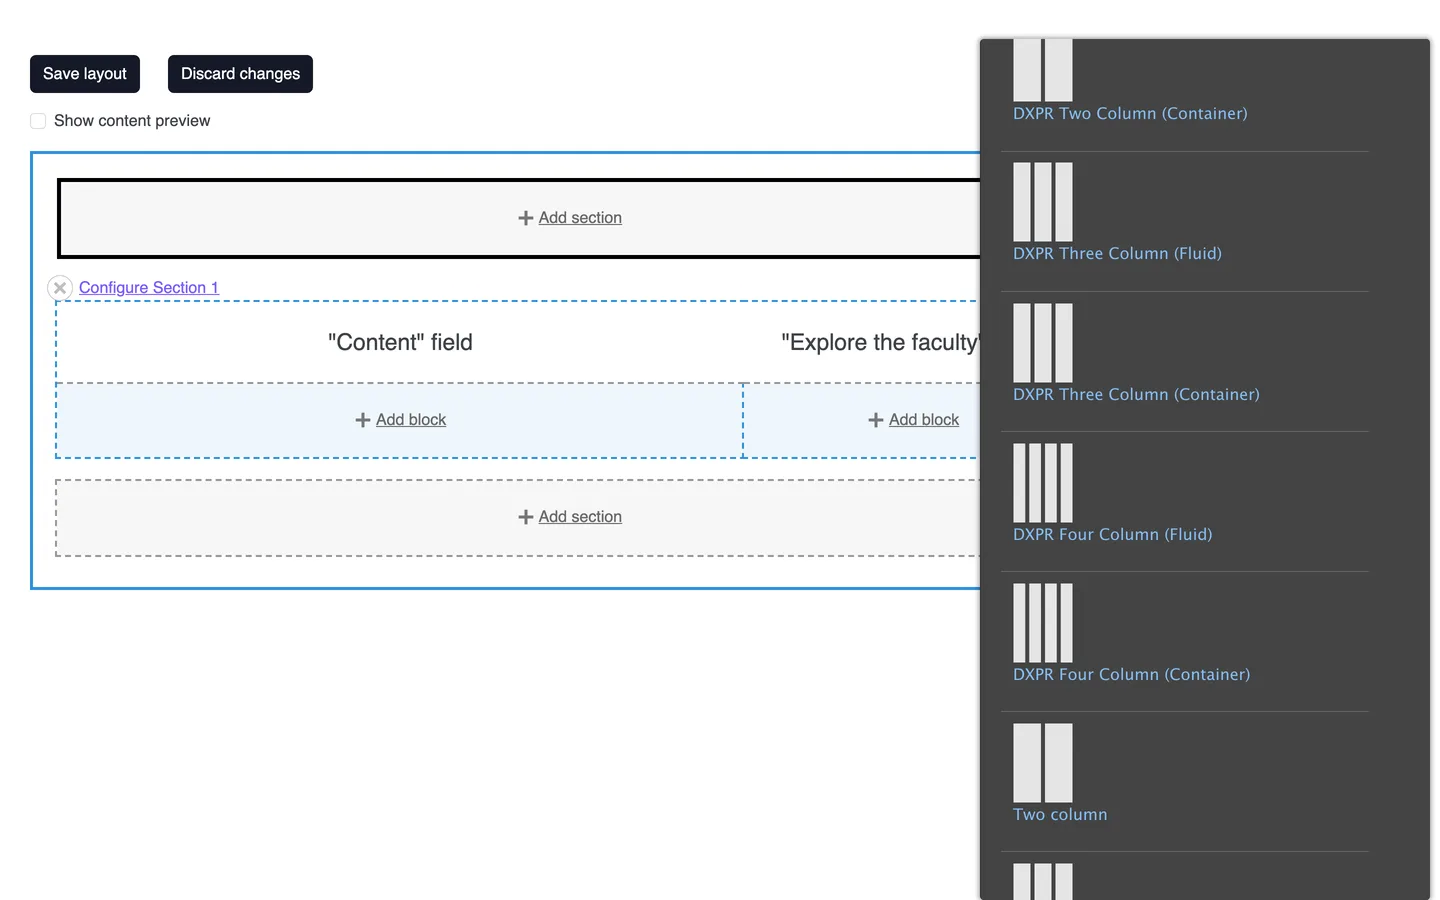This screenshot has width=1440, height=900.
Task: Click the plus icon of the top Add section
Action: click(x=526, y=218)
